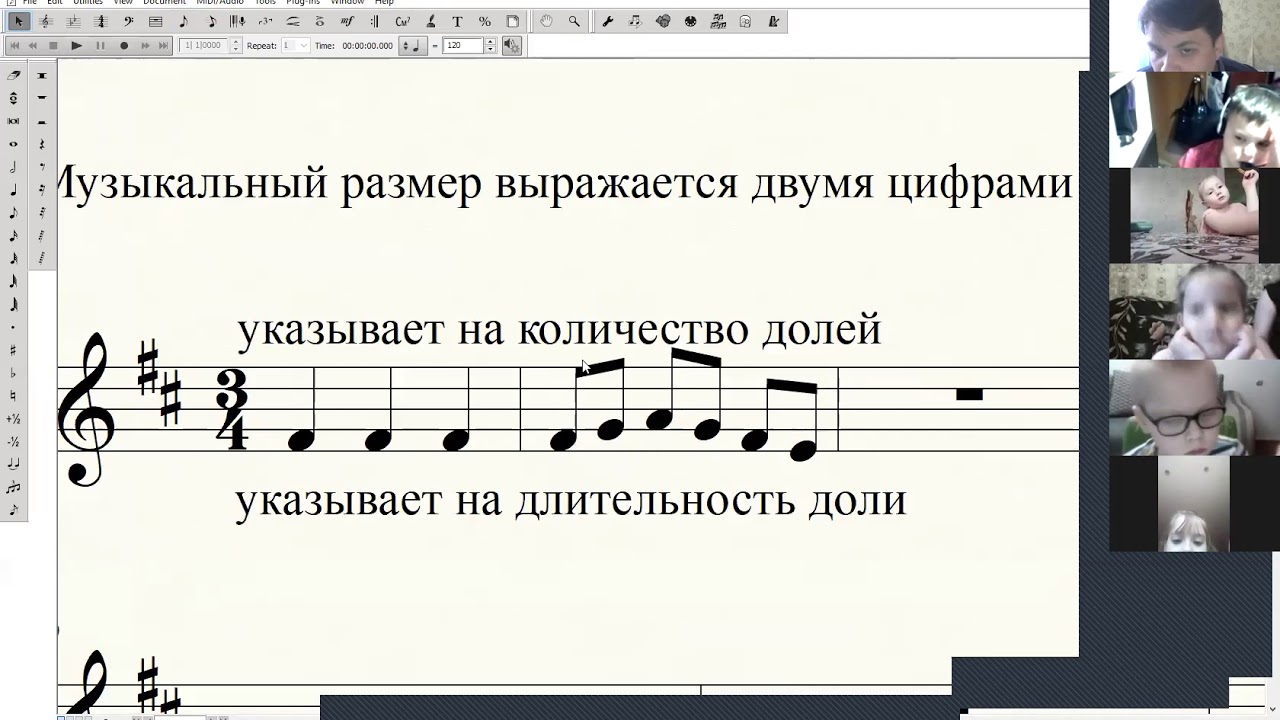This screenshot has height=720, width=1280.
Task: Select the Repeat tool
Action: click(x=375, y=21)
